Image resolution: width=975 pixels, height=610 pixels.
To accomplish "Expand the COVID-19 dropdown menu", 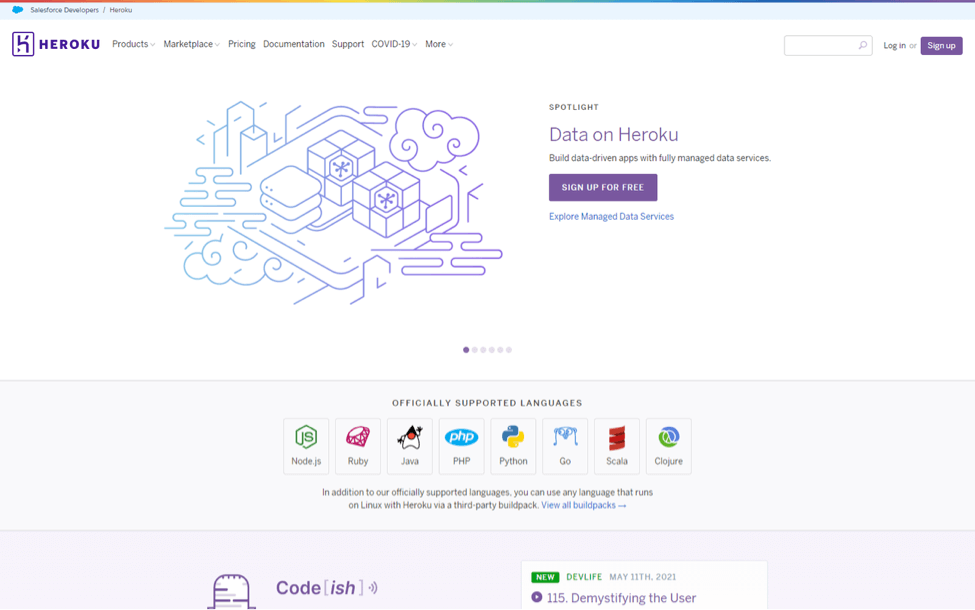I will [x=394, y=44].
